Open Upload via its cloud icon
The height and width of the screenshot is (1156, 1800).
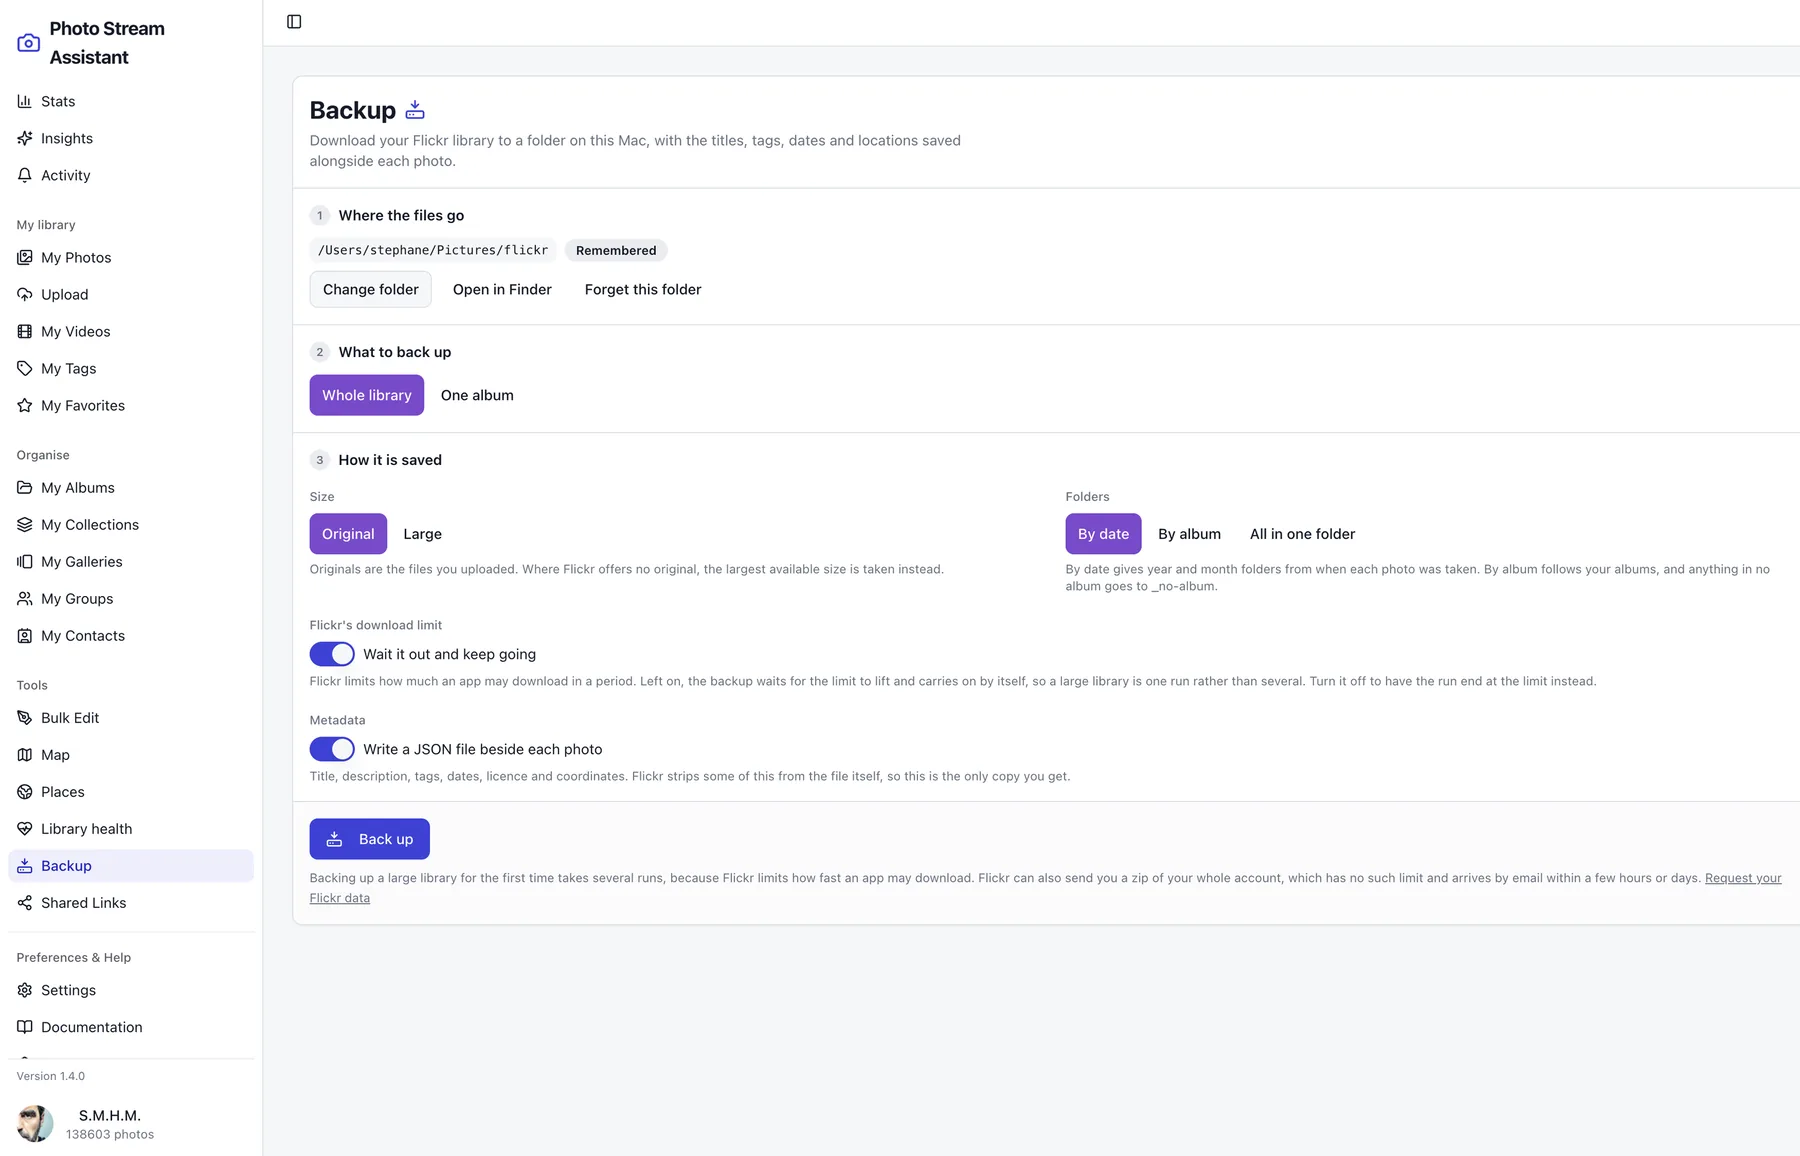click(25, 294)
